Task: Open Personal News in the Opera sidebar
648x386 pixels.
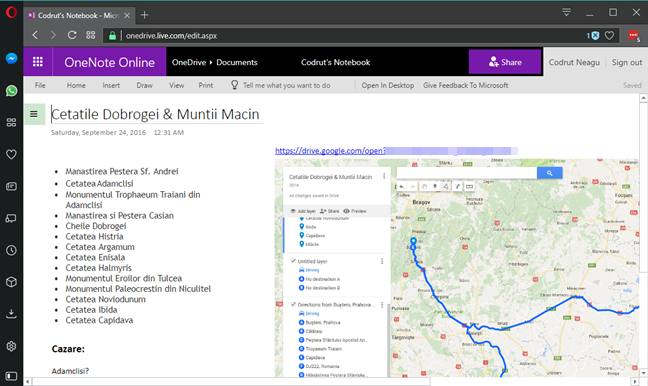Action: pos(12,186)
